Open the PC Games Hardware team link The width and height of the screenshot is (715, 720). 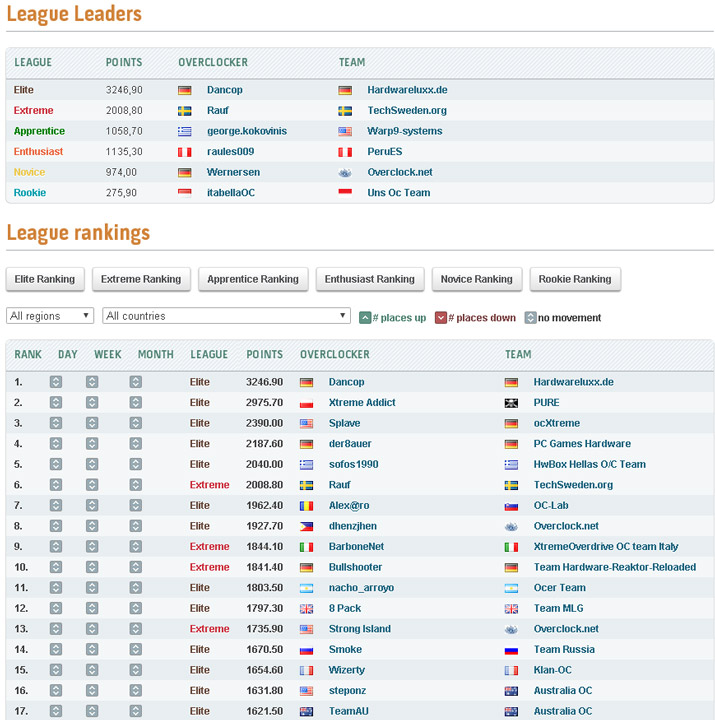tap(582, 444)
